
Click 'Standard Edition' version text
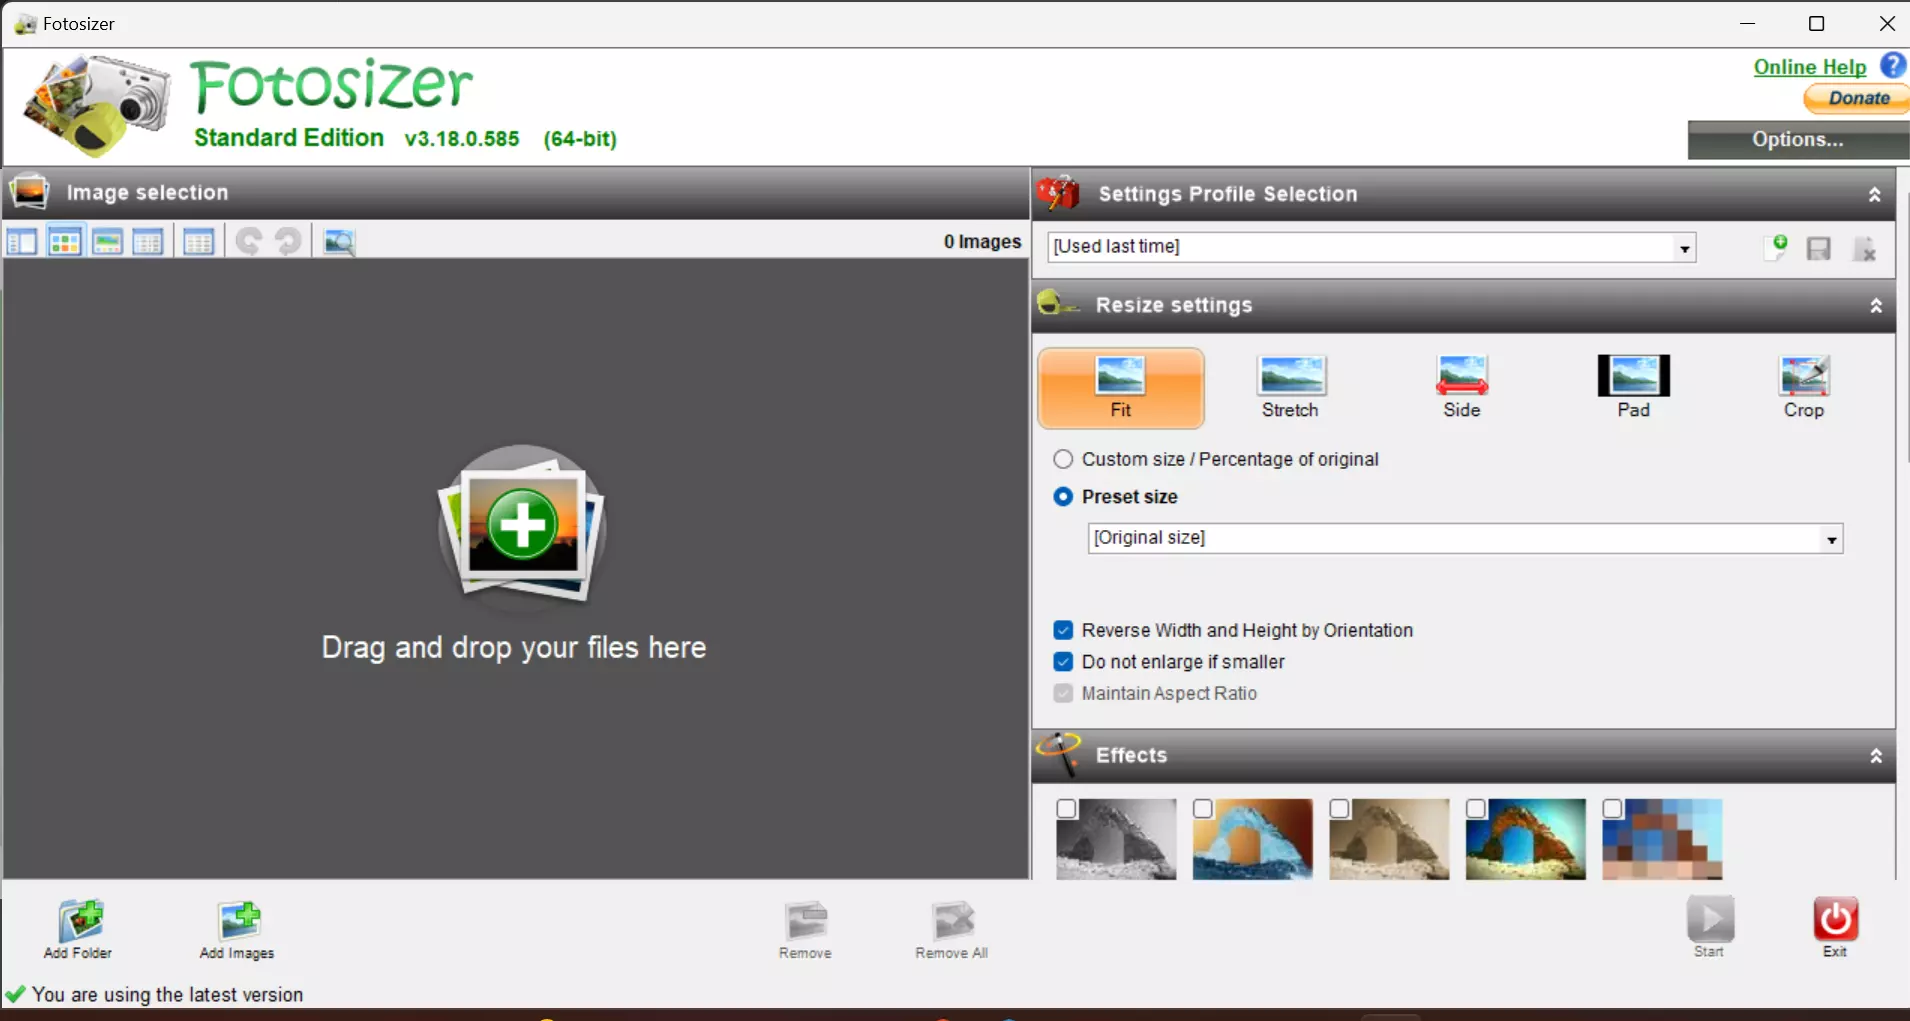[289, 138]
